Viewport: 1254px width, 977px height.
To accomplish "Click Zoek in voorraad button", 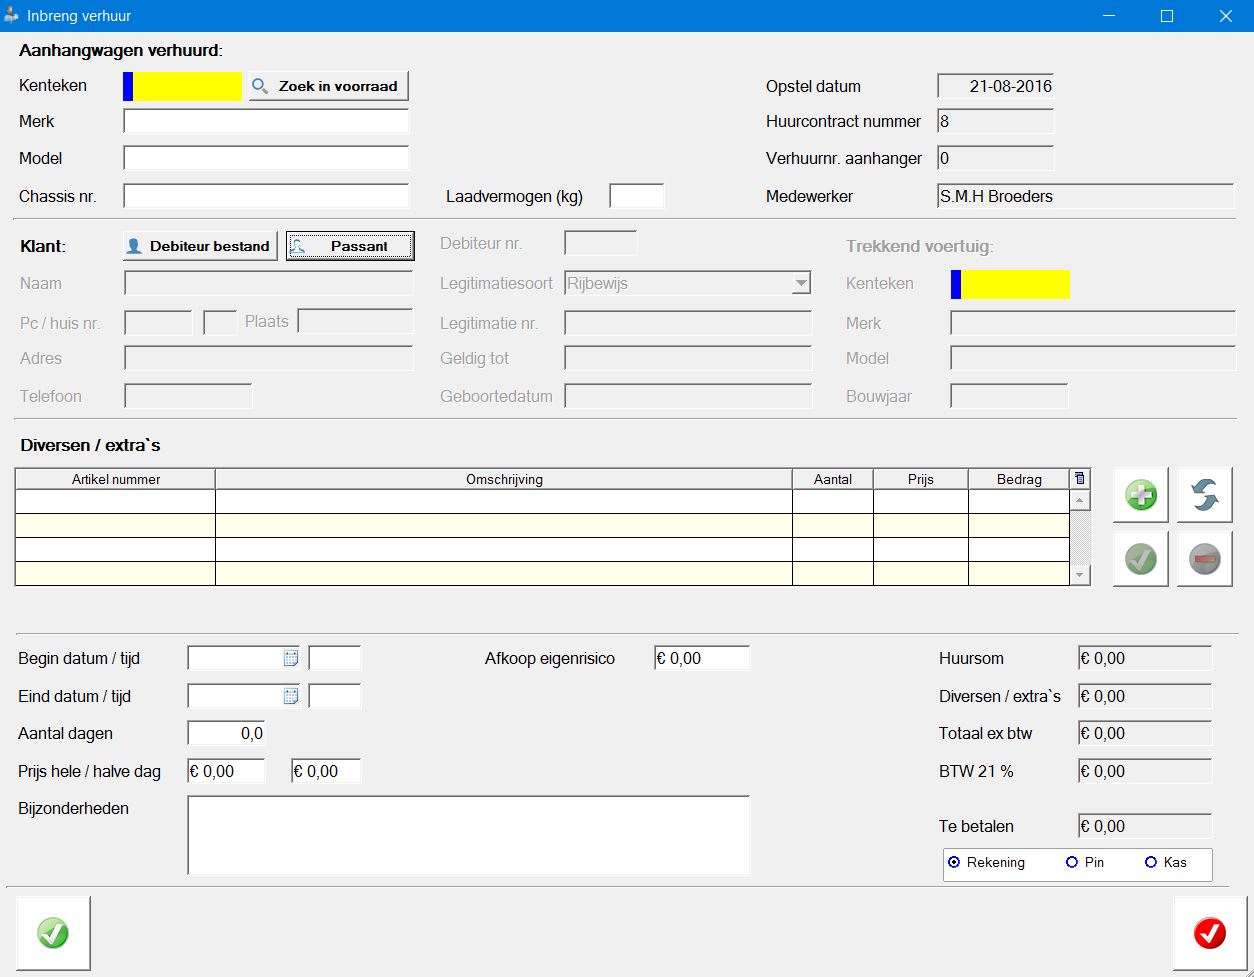I will (x=329, y=86).
